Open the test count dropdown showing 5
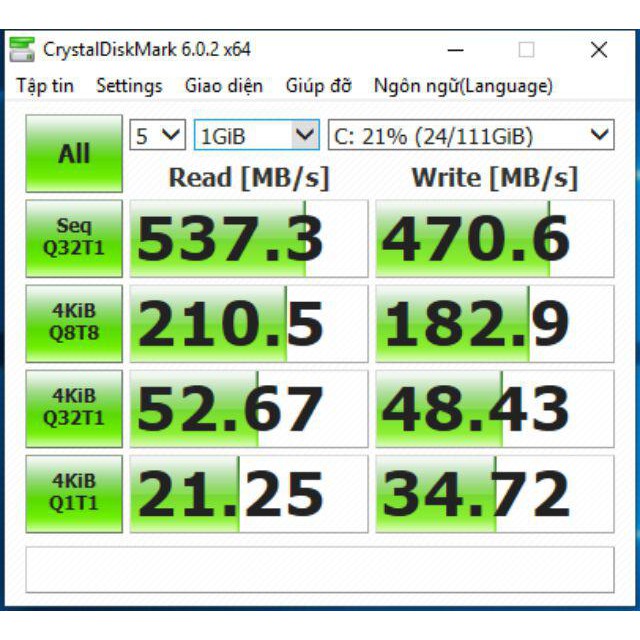 158,136
